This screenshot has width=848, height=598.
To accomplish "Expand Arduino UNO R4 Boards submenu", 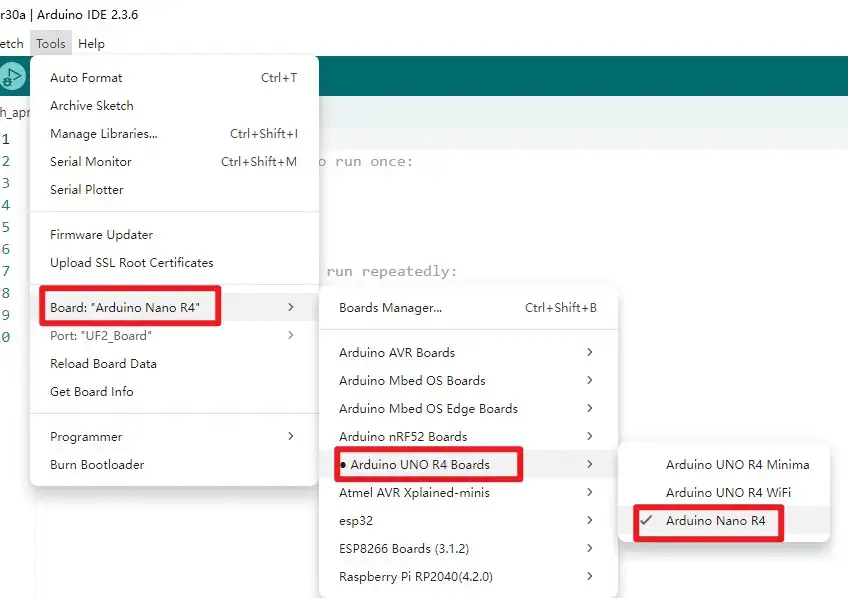I will pos(468,464).
